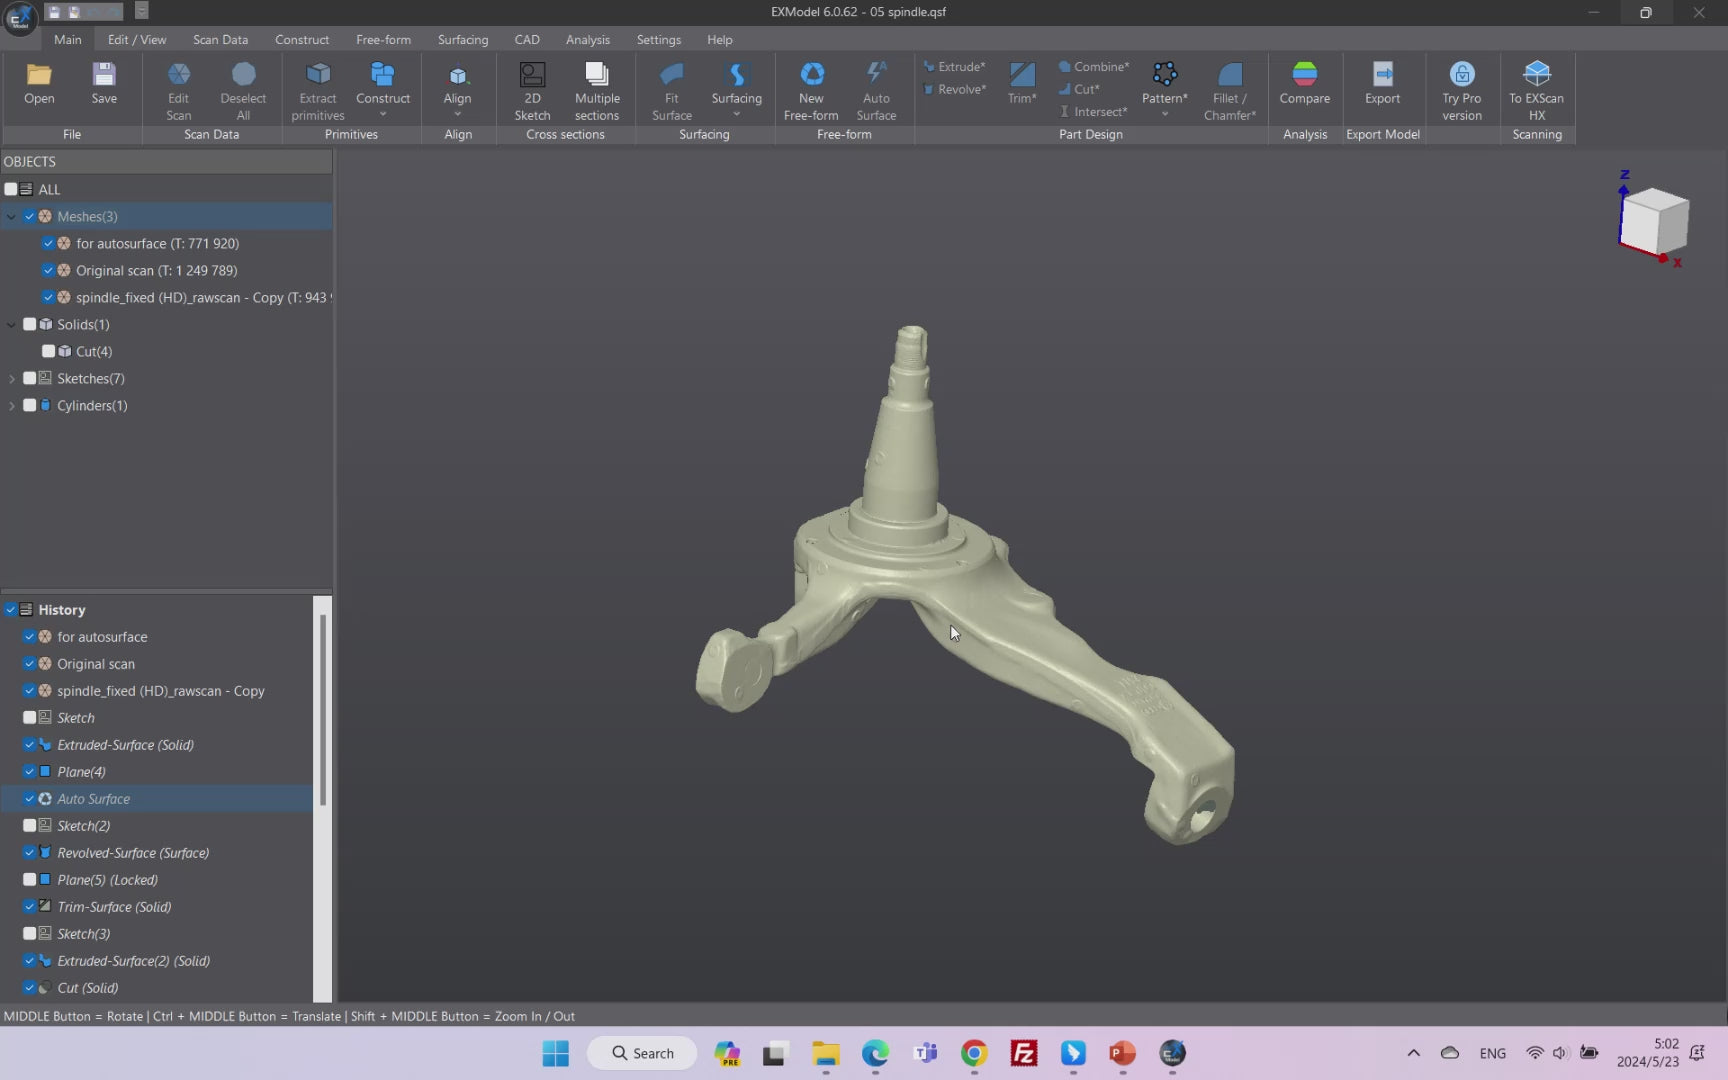Check the Cut(4) solid checkbox
The width and height of the screenshot is (1728, 1080).
[48, 351]
